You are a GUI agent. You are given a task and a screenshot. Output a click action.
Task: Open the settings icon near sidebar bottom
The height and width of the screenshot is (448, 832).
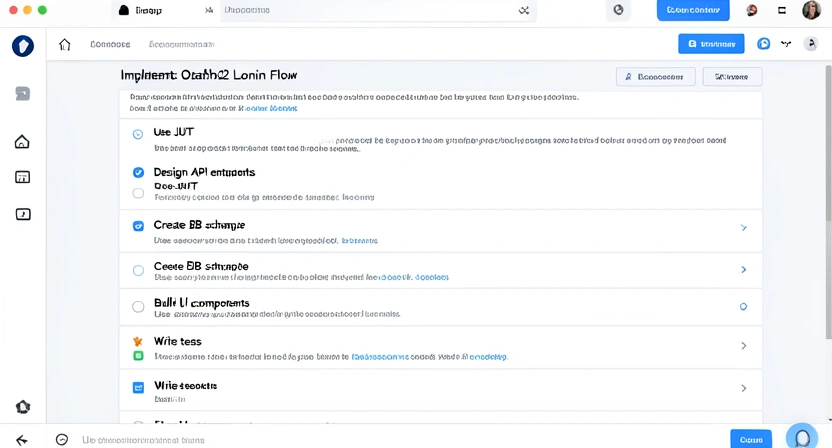click(23, 407)
